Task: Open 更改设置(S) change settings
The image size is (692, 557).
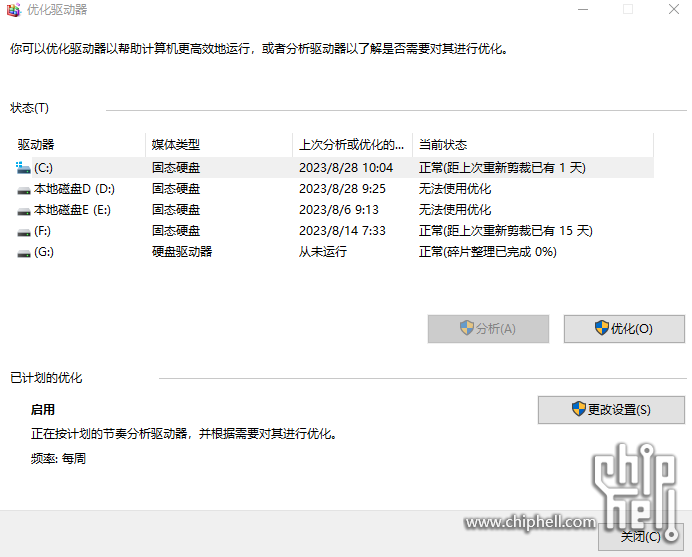Action: tap(611, 410)
